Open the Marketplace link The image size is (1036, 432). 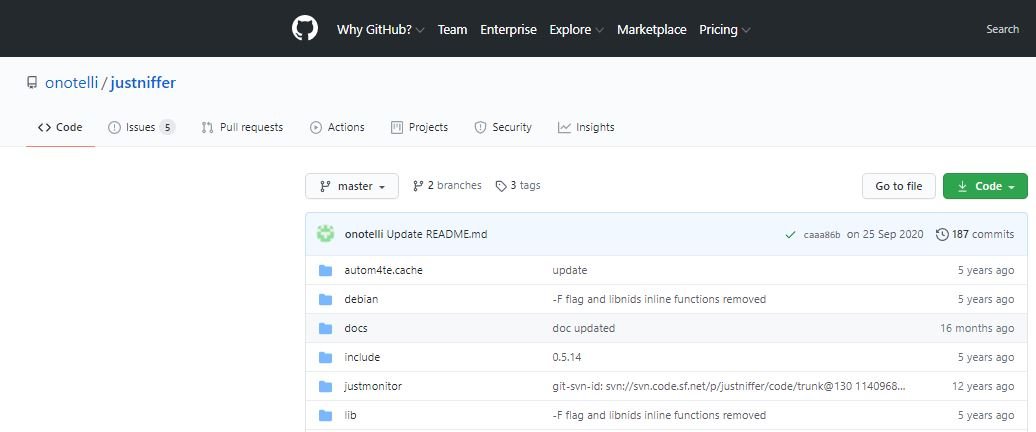(651, 30)
